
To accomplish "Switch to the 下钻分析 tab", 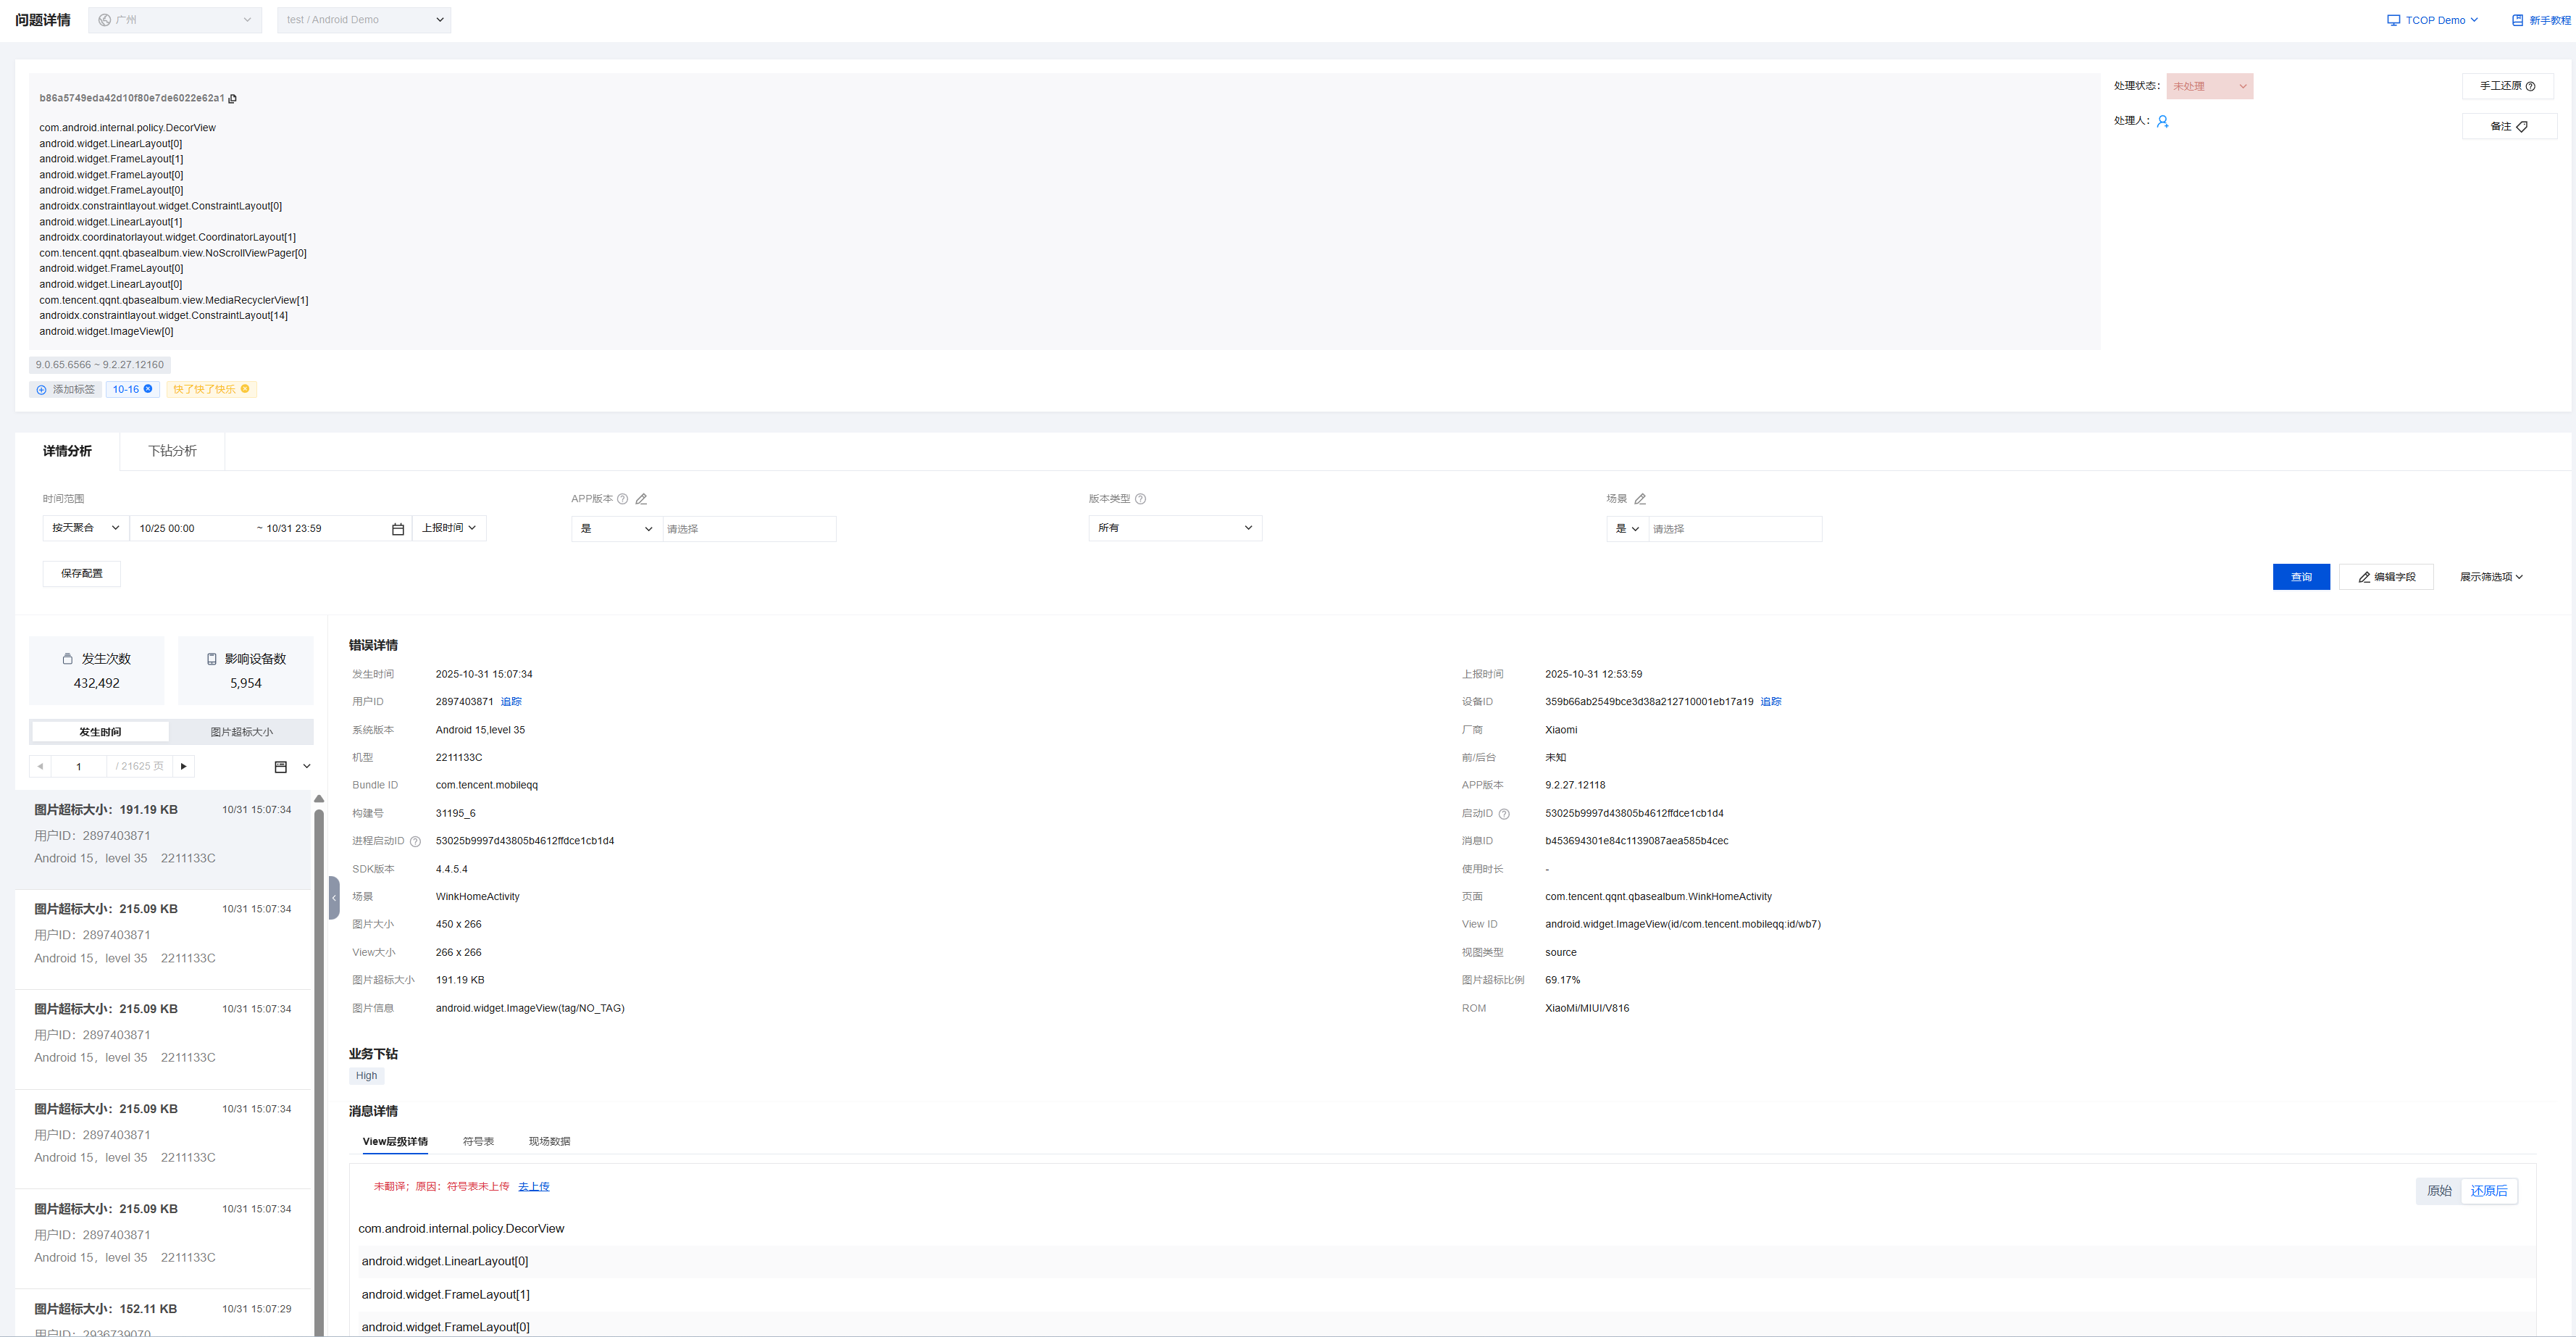I will pos(172,451).
